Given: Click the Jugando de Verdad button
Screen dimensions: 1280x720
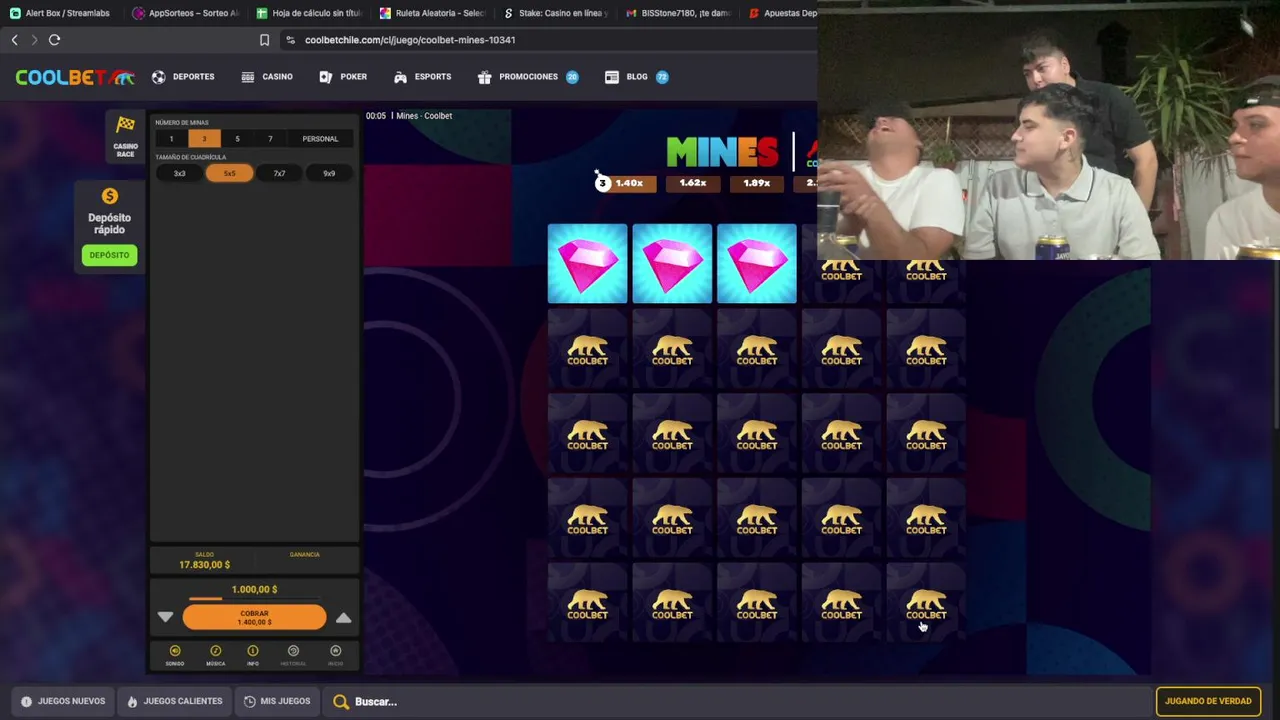Looking at the screenshot, I should tap(1208, 701).
